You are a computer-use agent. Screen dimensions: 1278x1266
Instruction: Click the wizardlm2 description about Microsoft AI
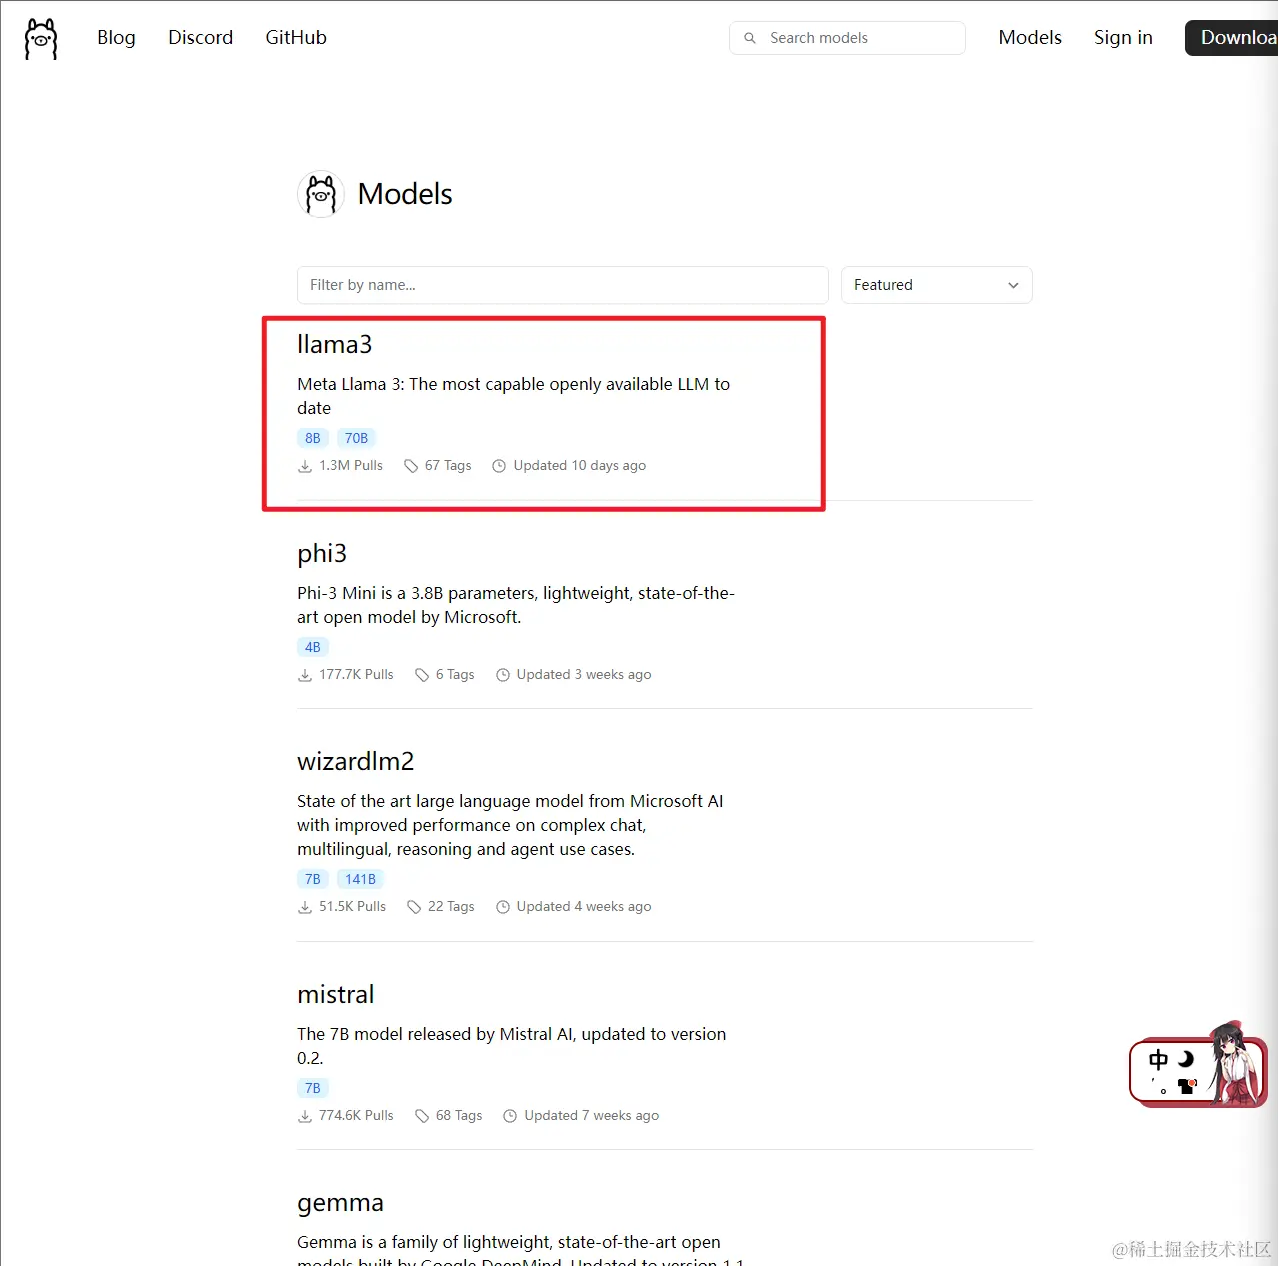(x=510, y=825)
